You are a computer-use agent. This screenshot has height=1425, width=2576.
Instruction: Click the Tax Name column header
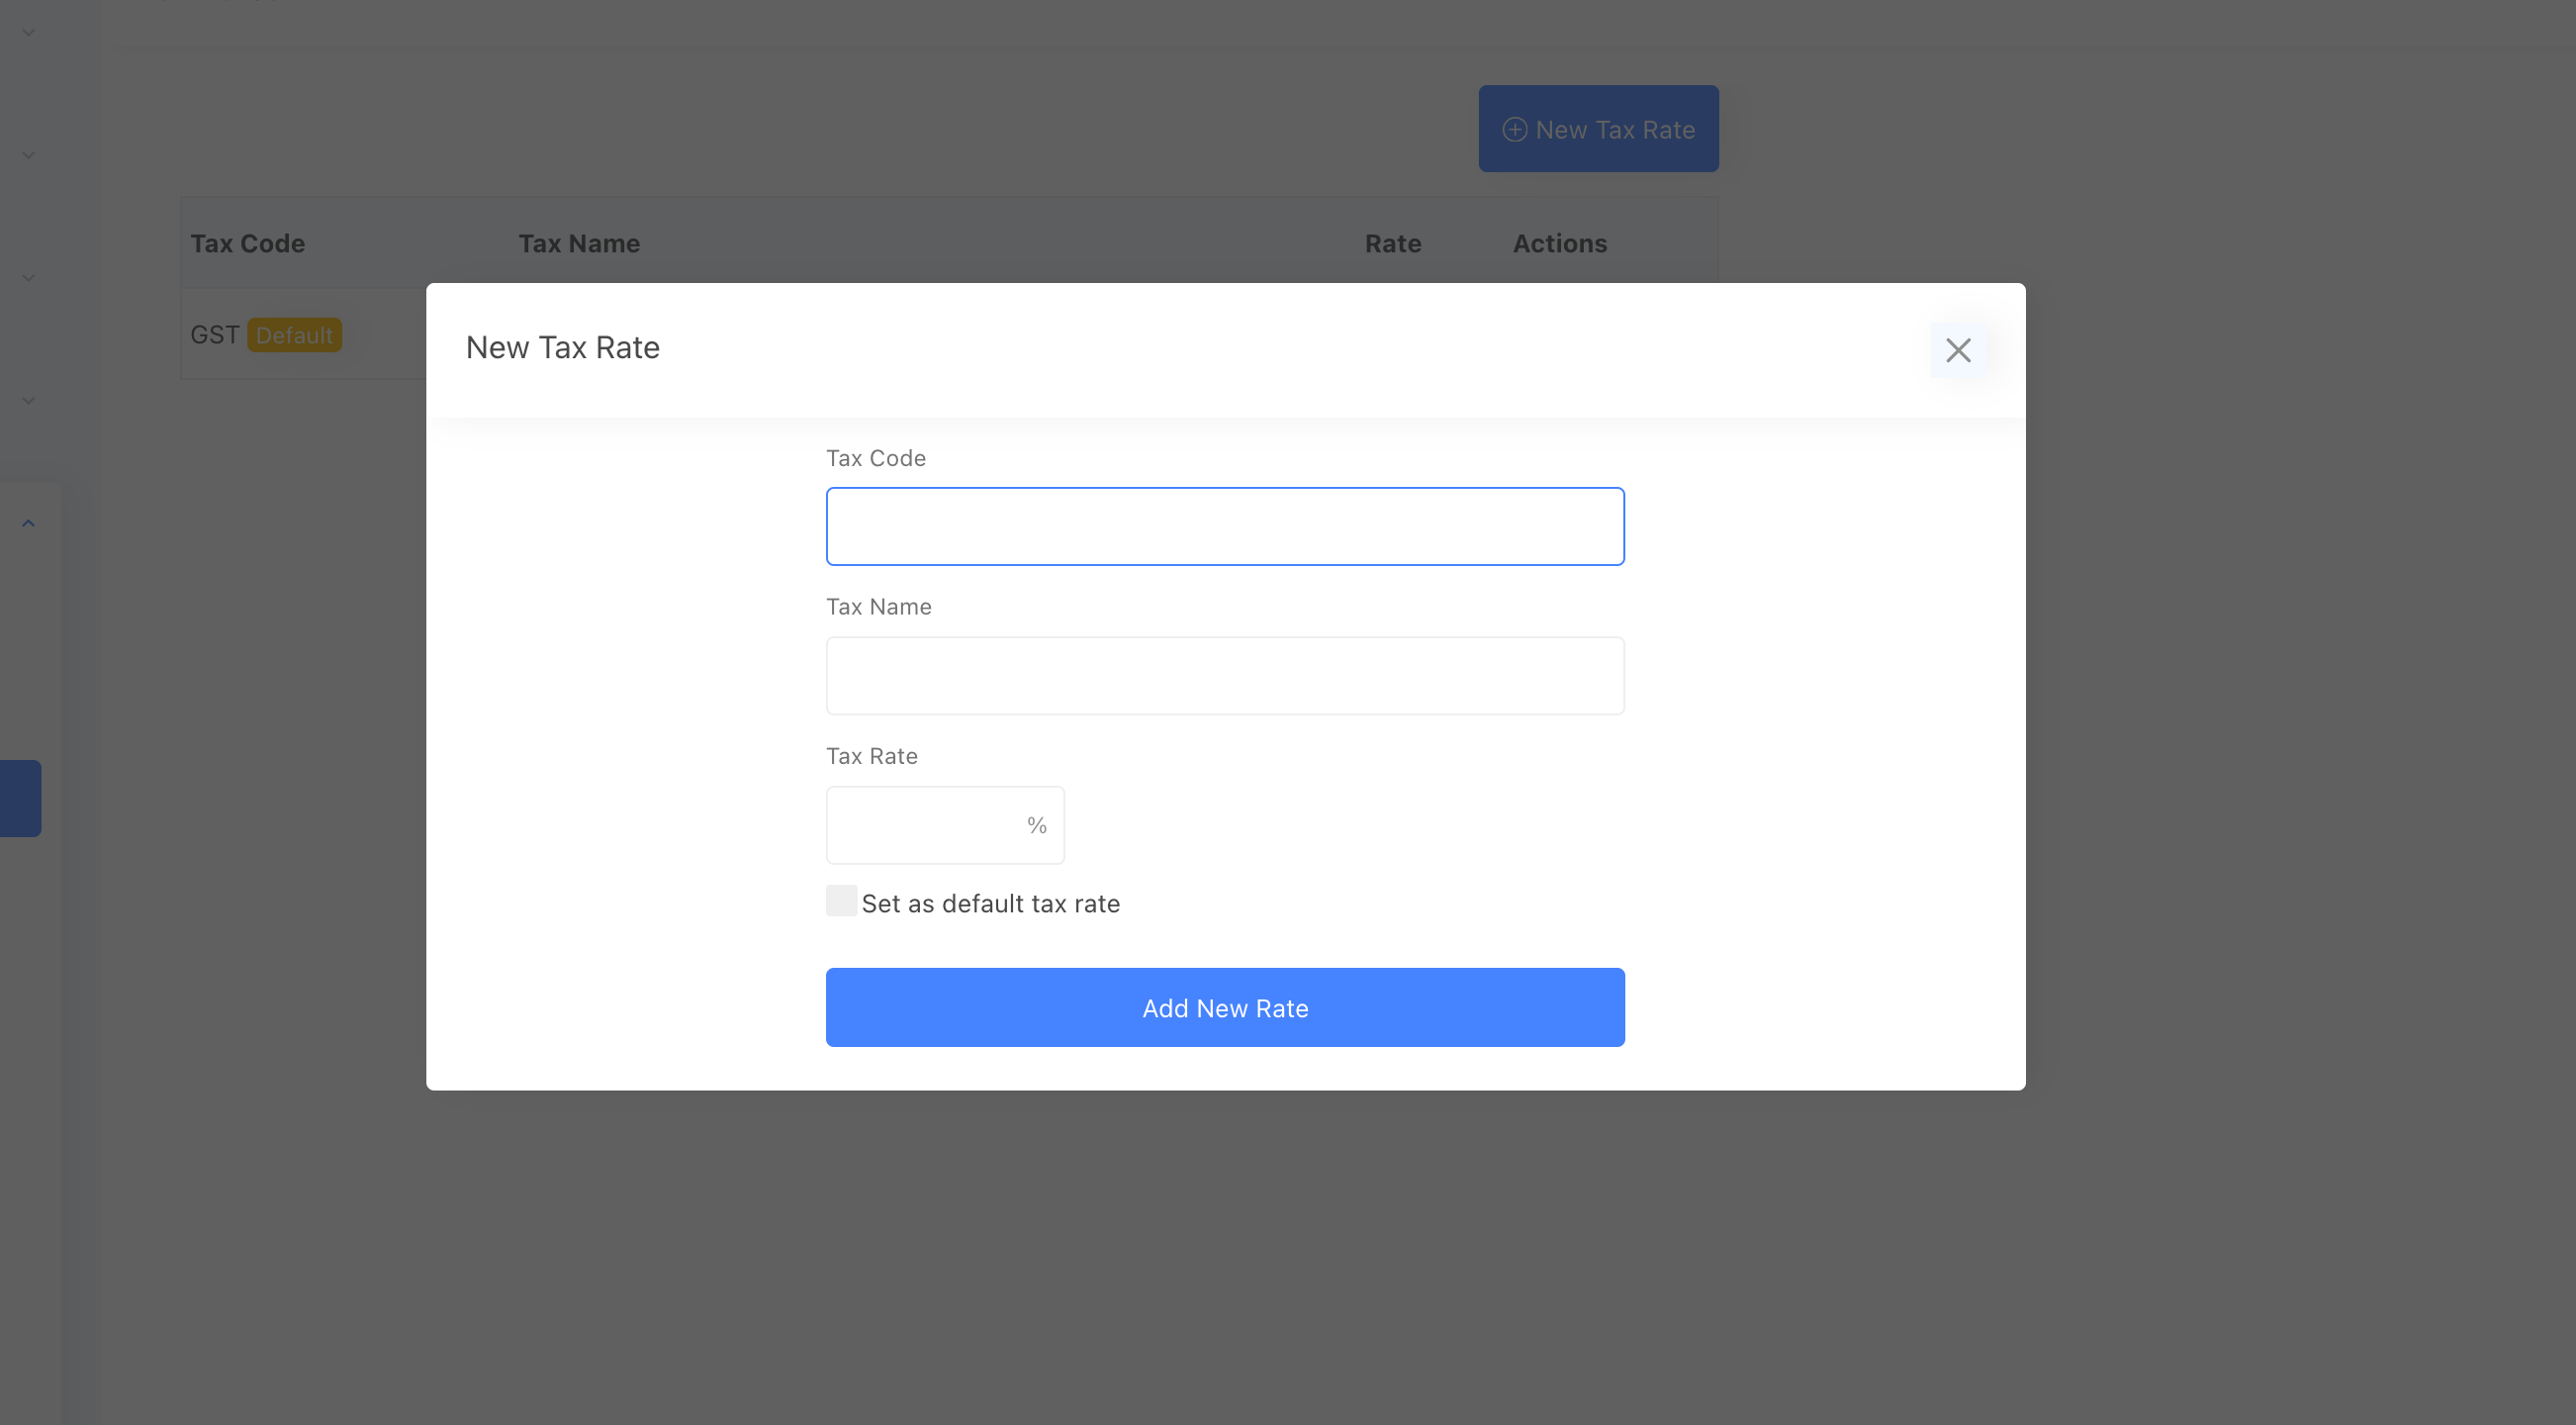coord(579,243)
